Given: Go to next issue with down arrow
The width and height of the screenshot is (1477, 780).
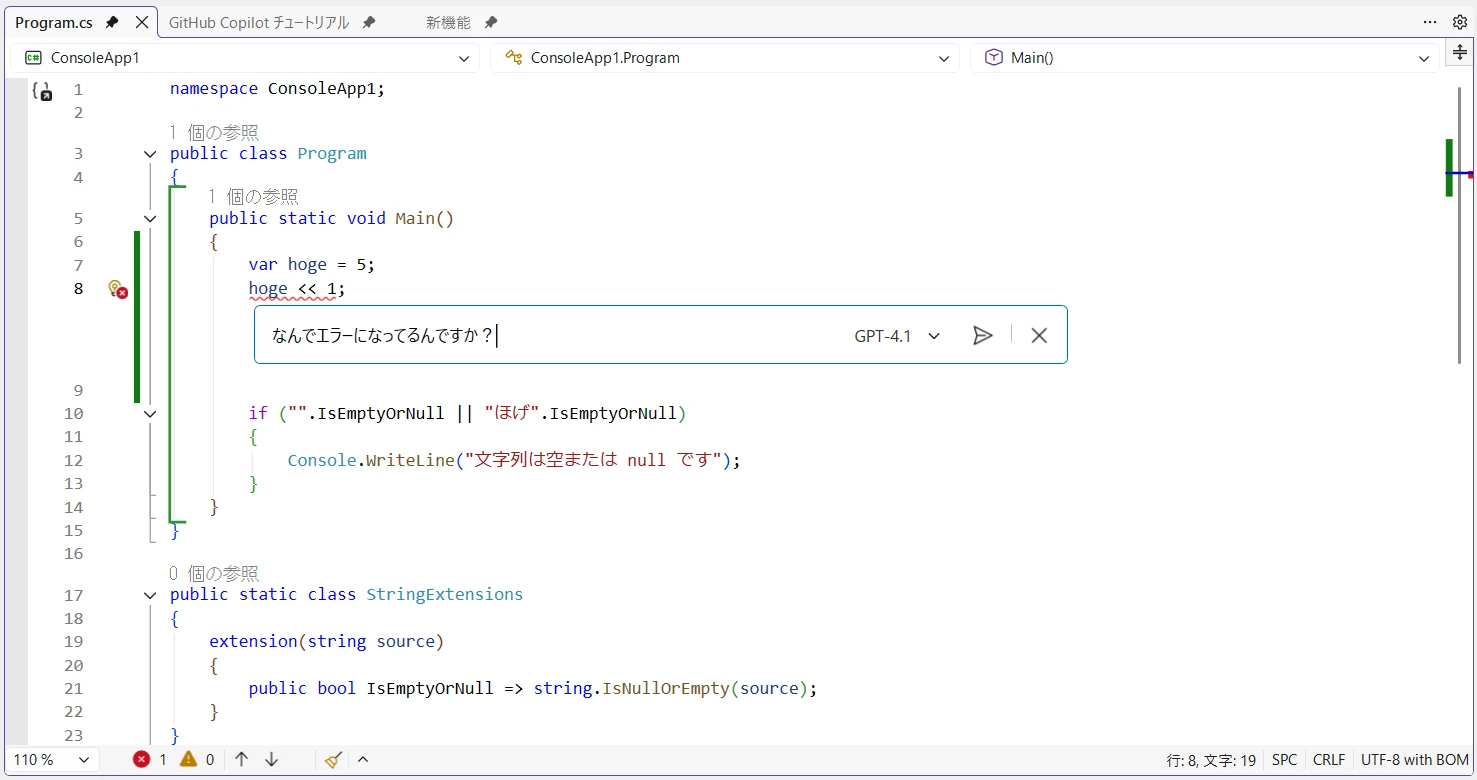Looking at the screenshot, I should [271, 760].
